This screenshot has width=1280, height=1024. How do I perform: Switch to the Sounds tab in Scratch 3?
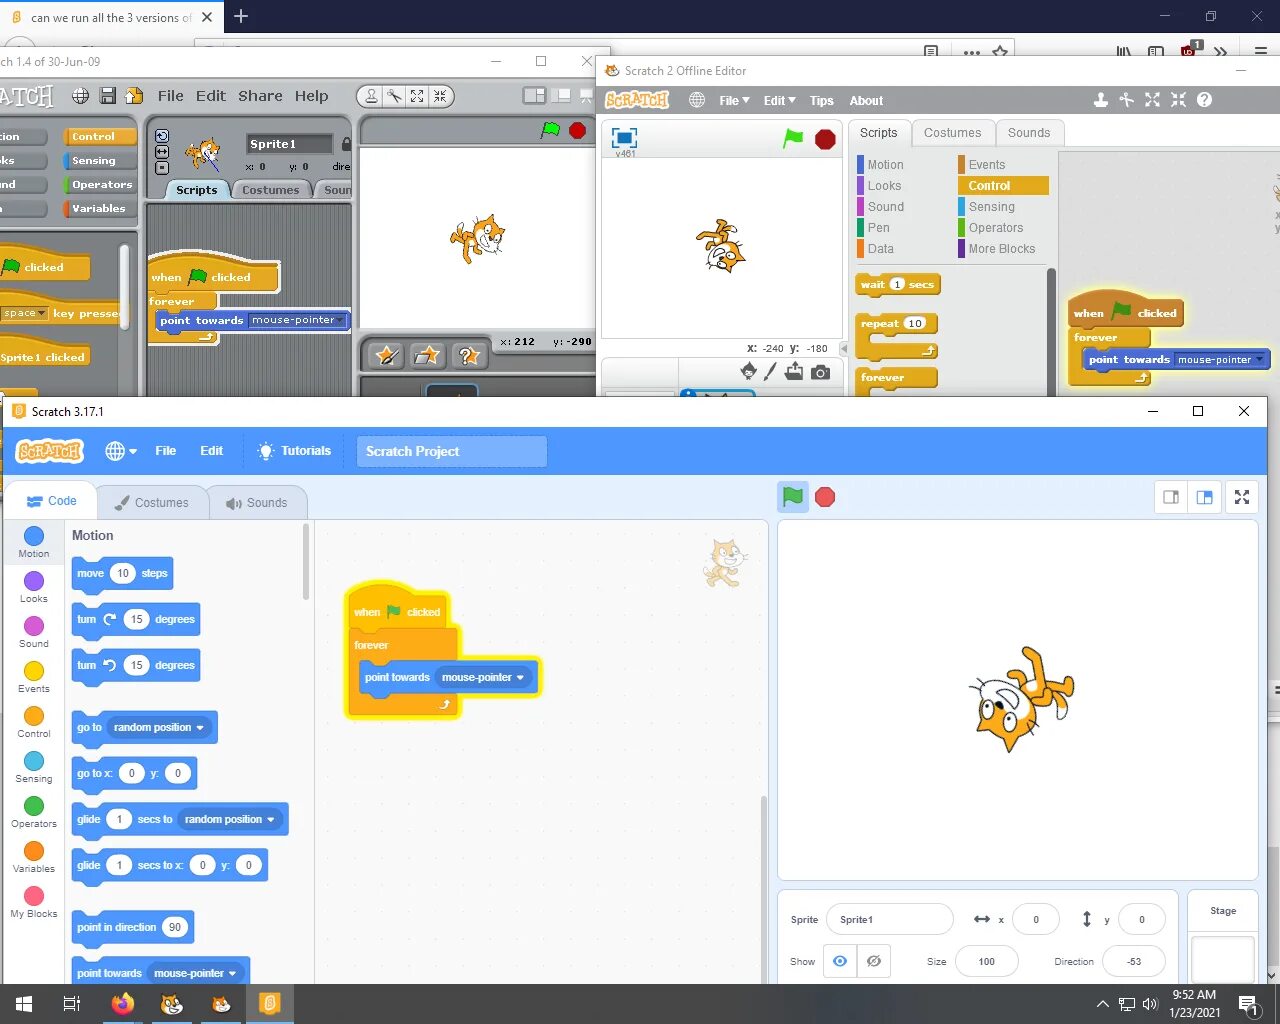[x=256, y=502]
